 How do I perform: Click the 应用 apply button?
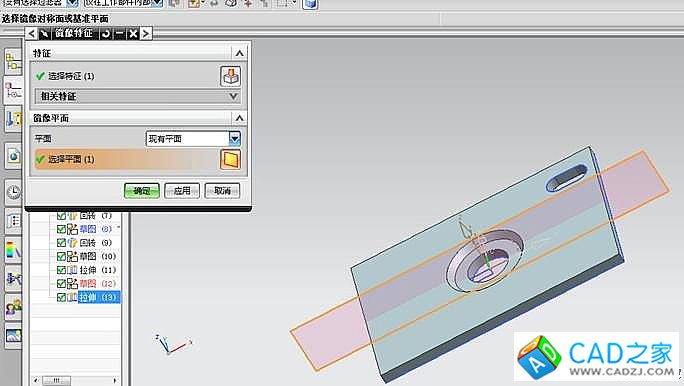pos(182,191)
